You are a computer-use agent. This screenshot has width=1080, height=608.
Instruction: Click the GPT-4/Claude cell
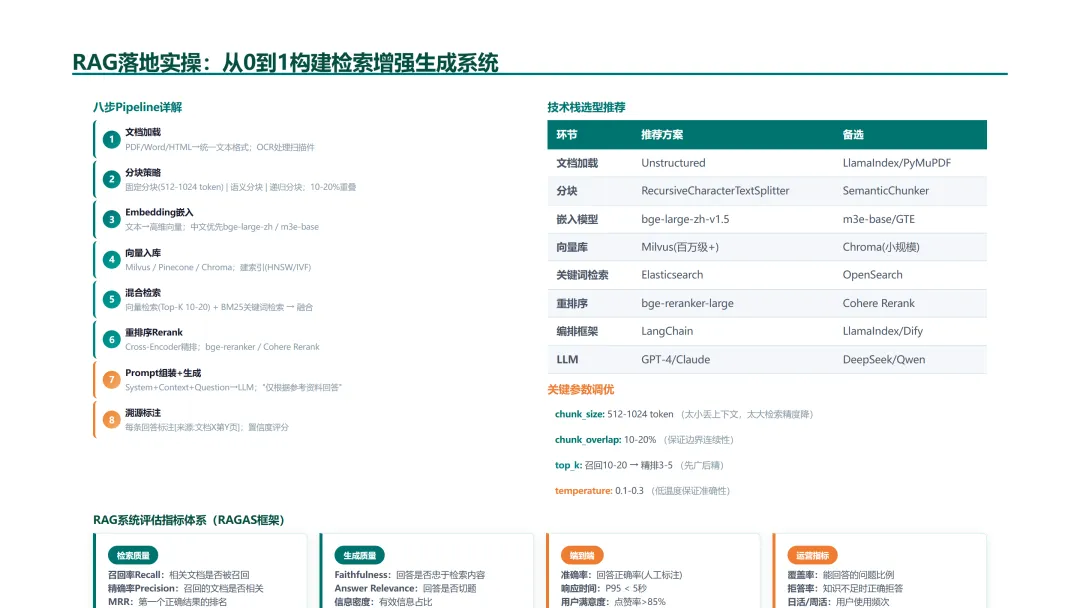(x=676, y=359)
